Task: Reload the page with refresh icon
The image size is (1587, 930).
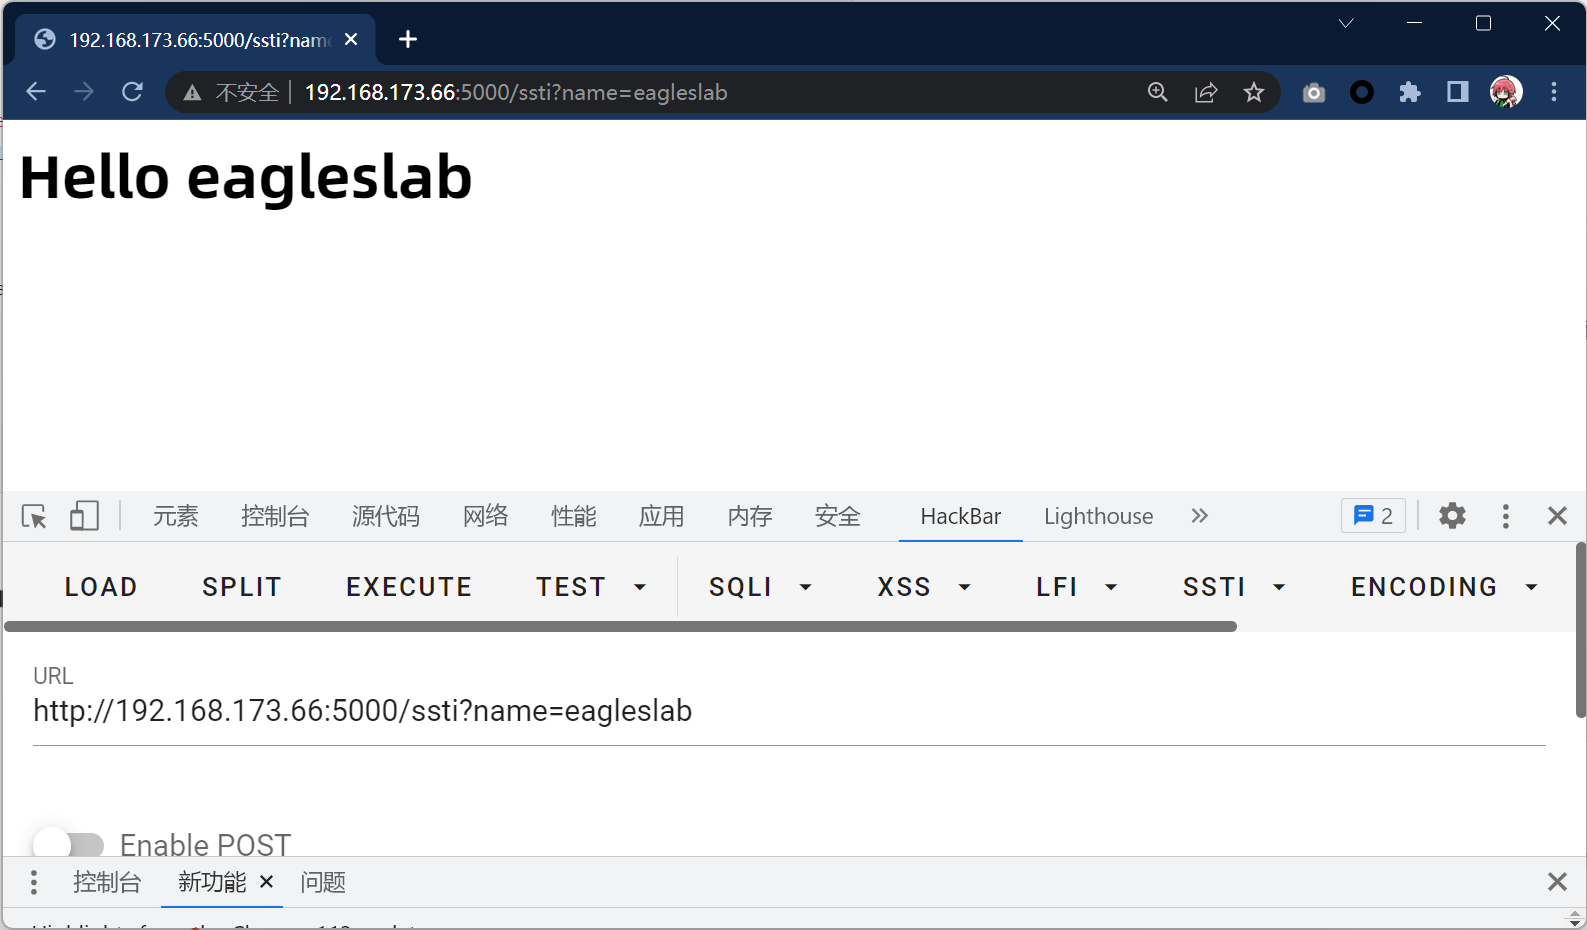Action: (132, 93)
